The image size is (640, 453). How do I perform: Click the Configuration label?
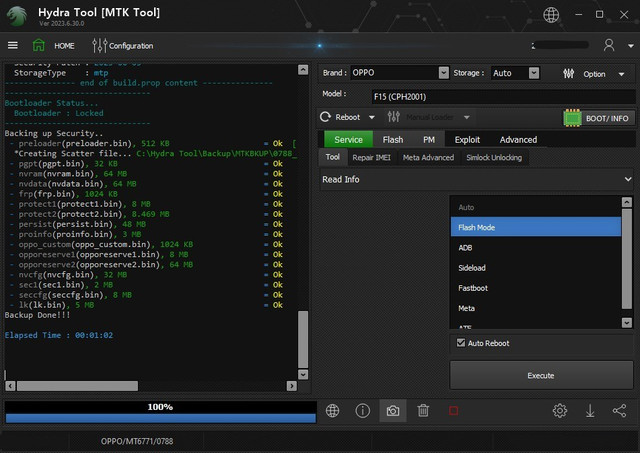pyautogui.click(x=131, y=46)
